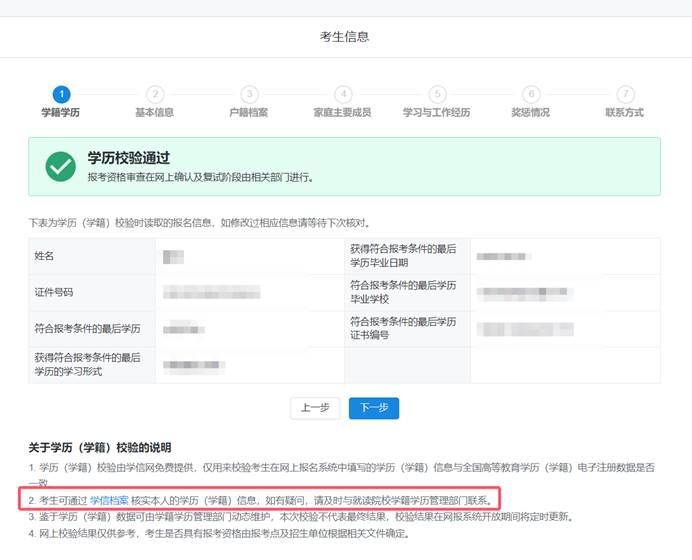The height and width of the screenshot is (560, 692).
Task: Switch to the 户籍档案 step label
Action: coord(249,113)
